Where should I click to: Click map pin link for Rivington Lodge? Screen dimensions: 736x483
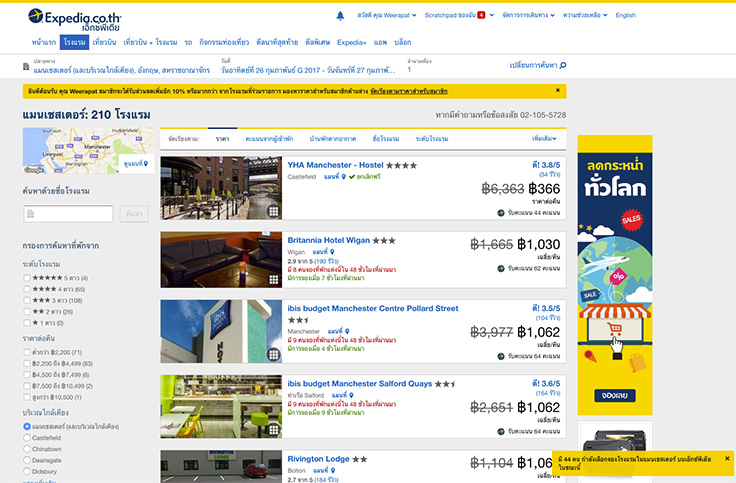coord(324,470)
